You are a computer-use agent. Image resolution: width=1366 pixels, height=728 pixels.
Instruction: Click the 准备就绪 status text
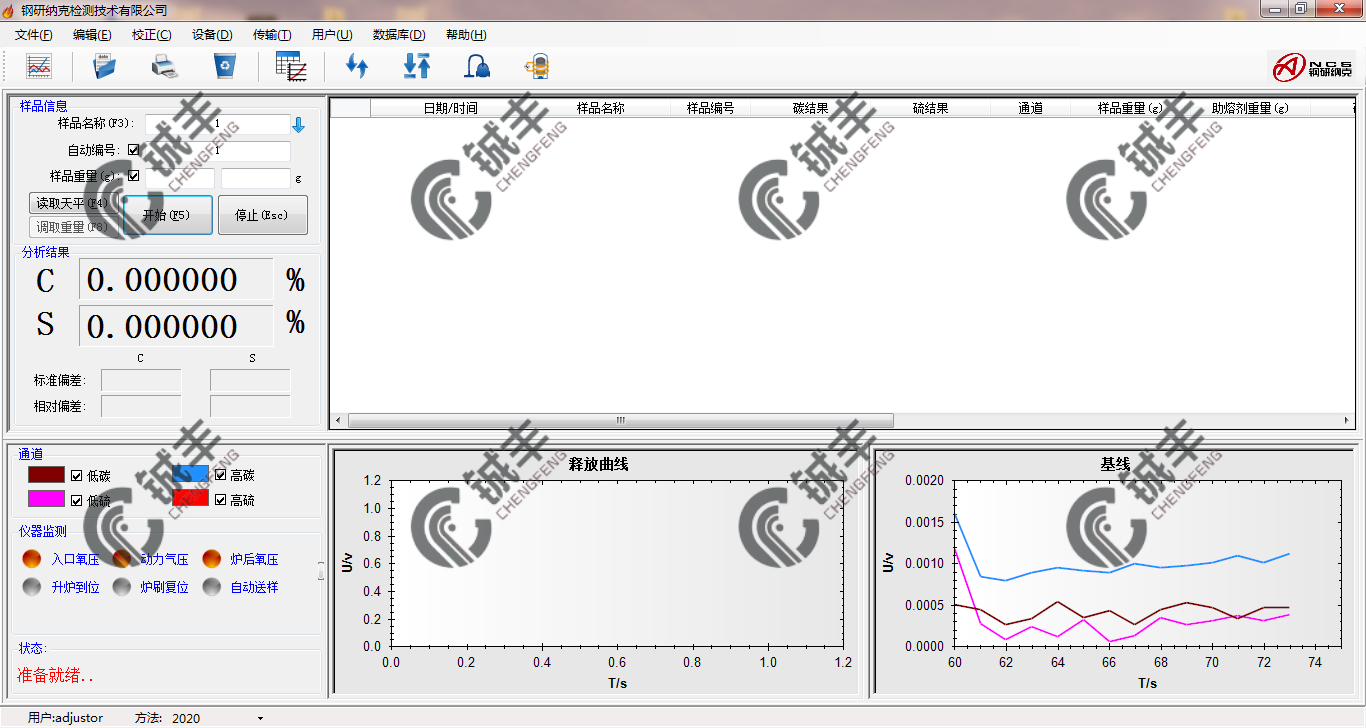click(55, 676)
